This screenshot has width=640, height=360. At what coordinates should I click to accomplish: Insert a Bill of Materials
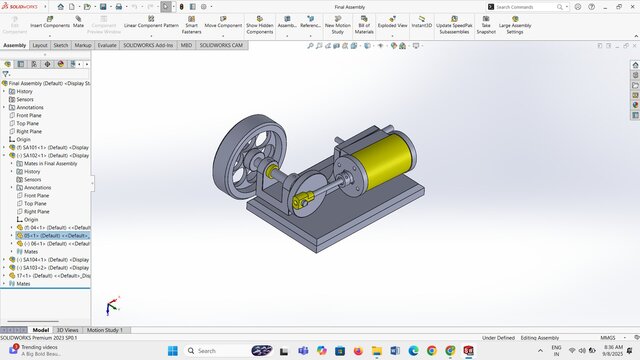pyautogui.click(x=364, y=25)
